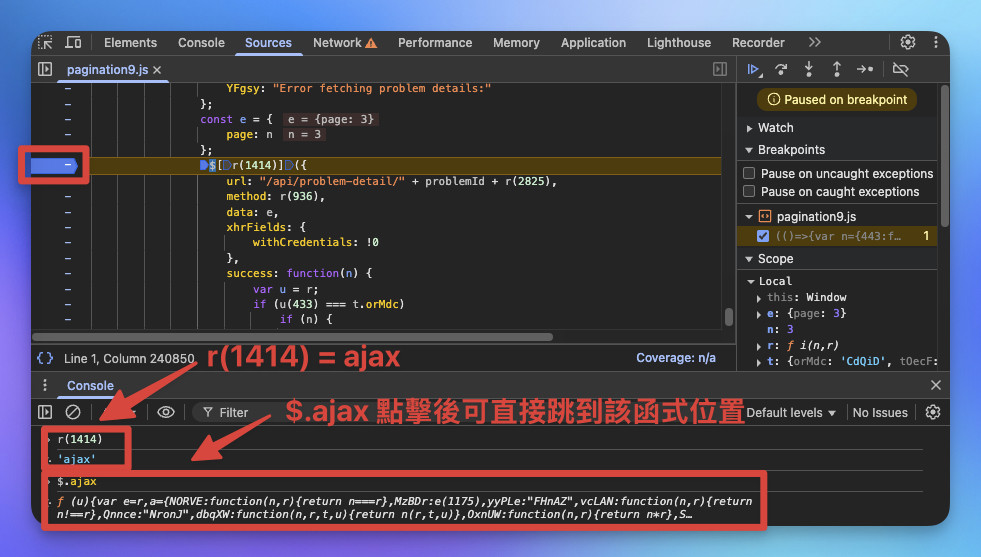Screen dimensions: 981x557
Task: Close the console drawer
Action: click(935, 385)
